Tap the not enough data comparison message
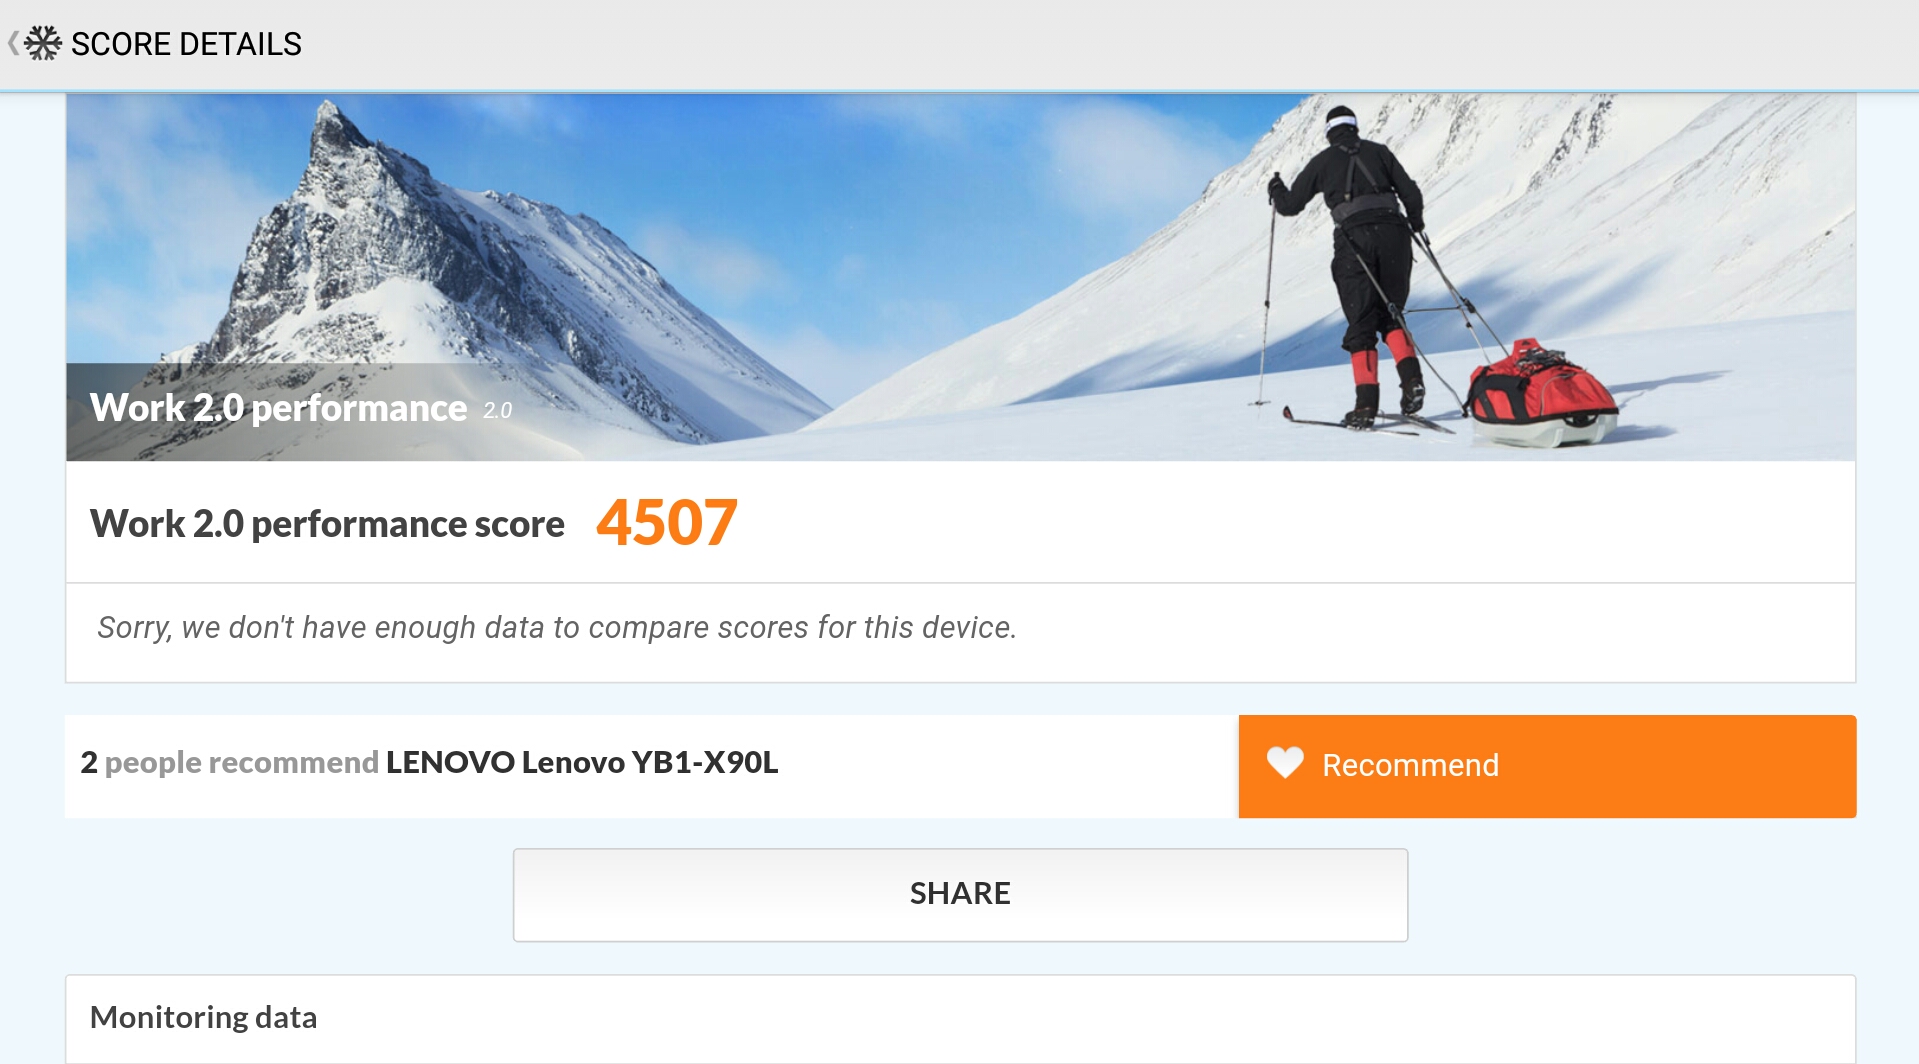 [x=557, y=628]
